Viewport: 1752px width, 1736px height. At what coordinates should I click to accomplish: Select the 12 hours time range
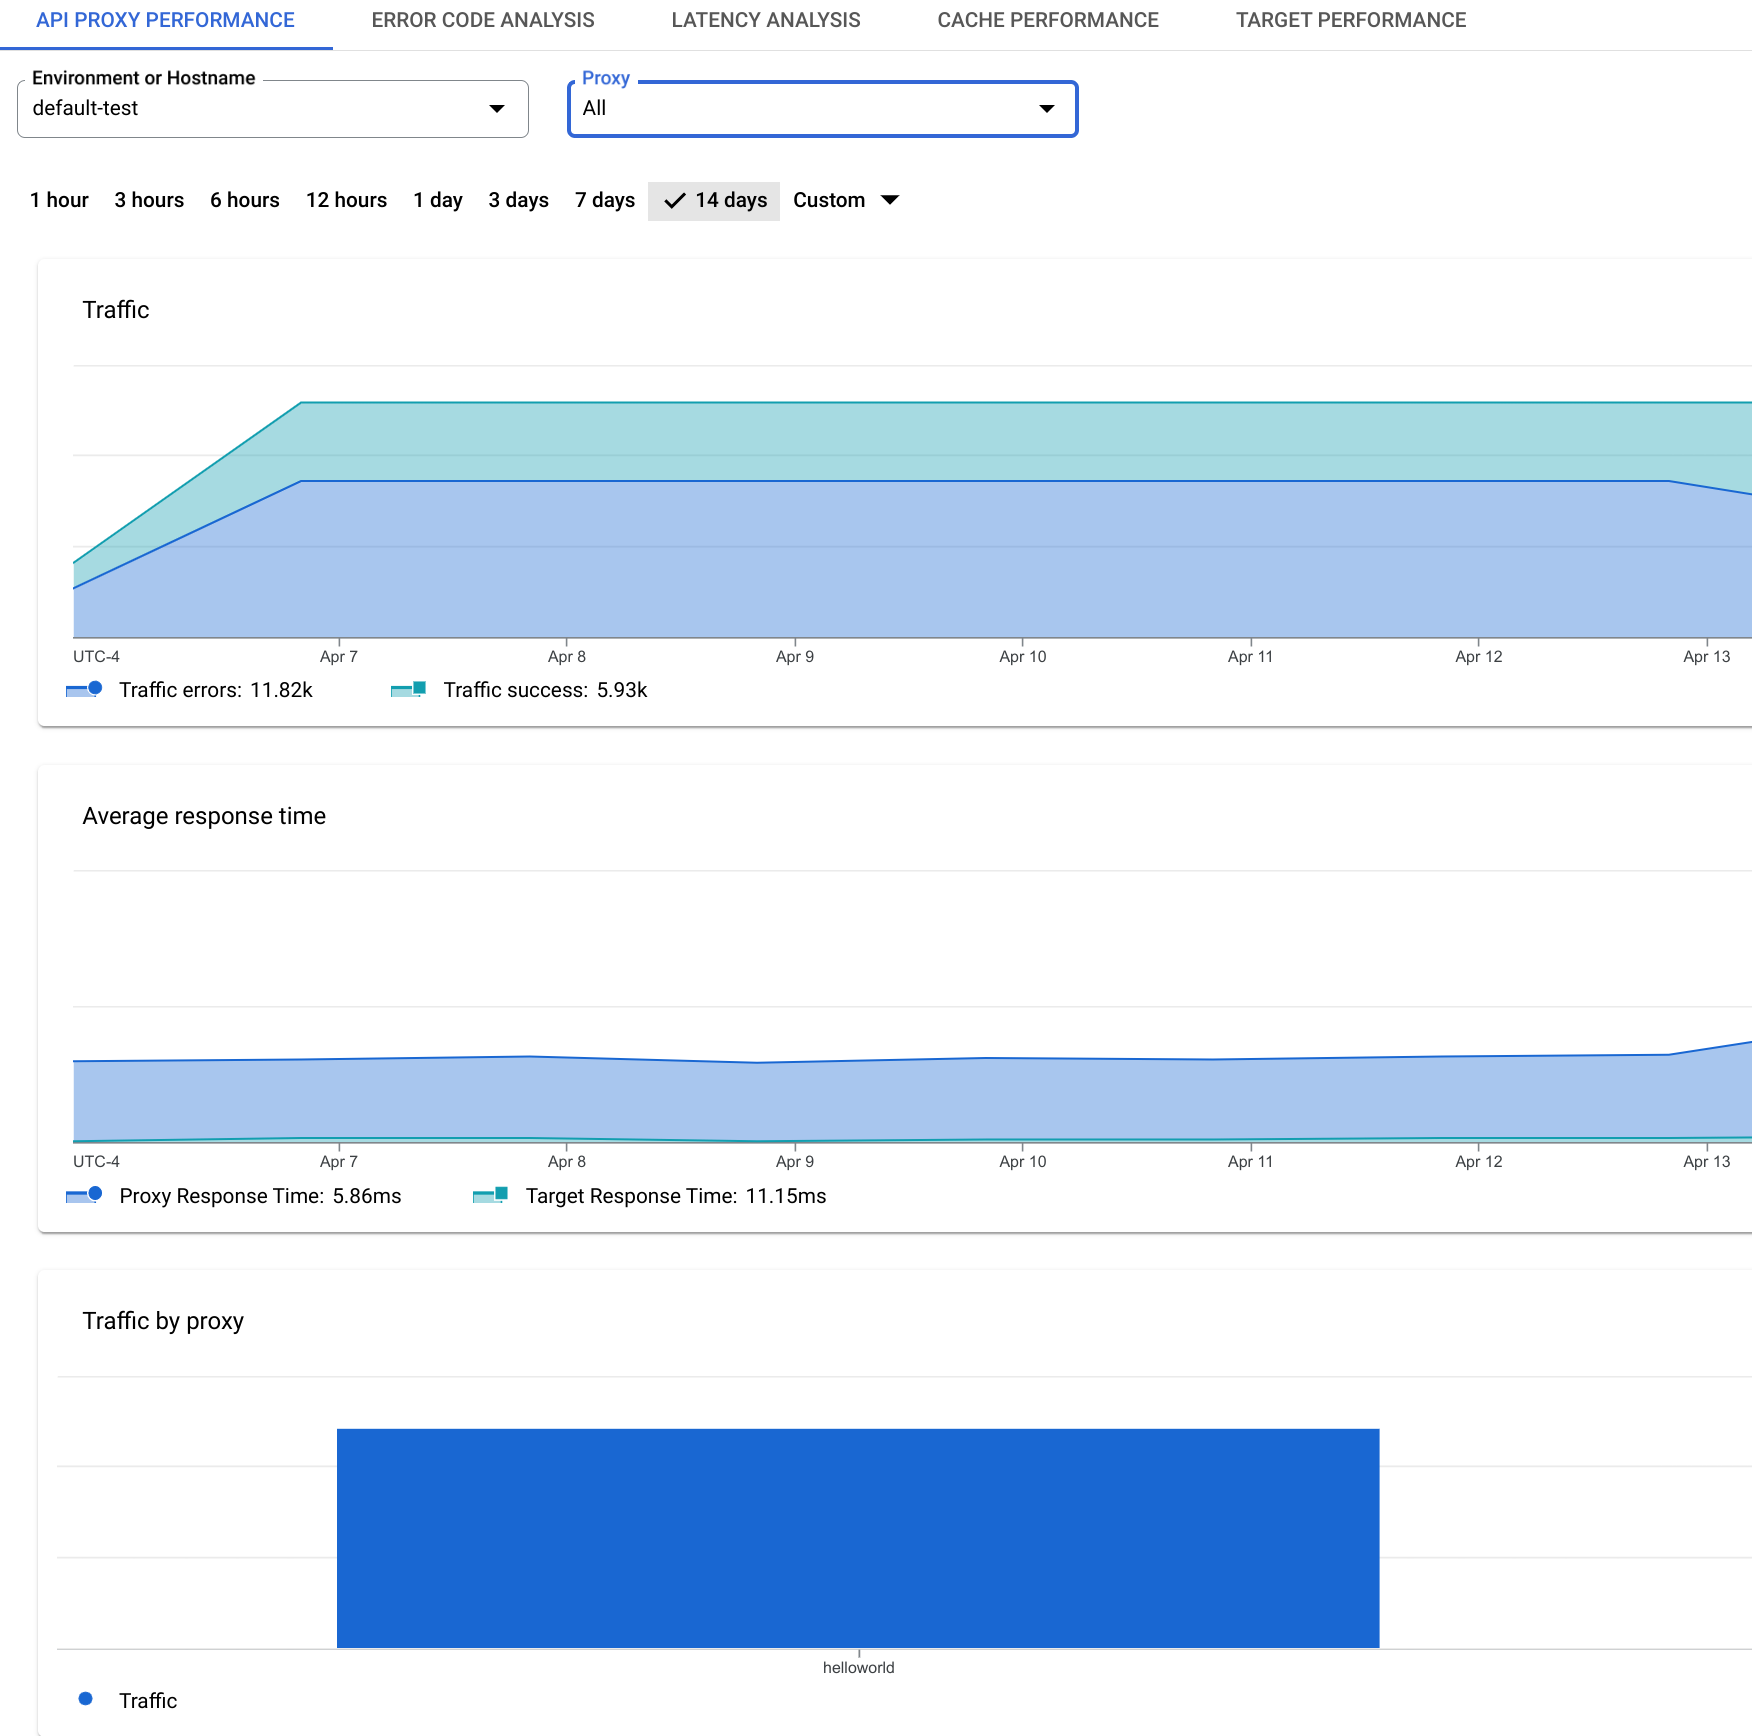346,200
